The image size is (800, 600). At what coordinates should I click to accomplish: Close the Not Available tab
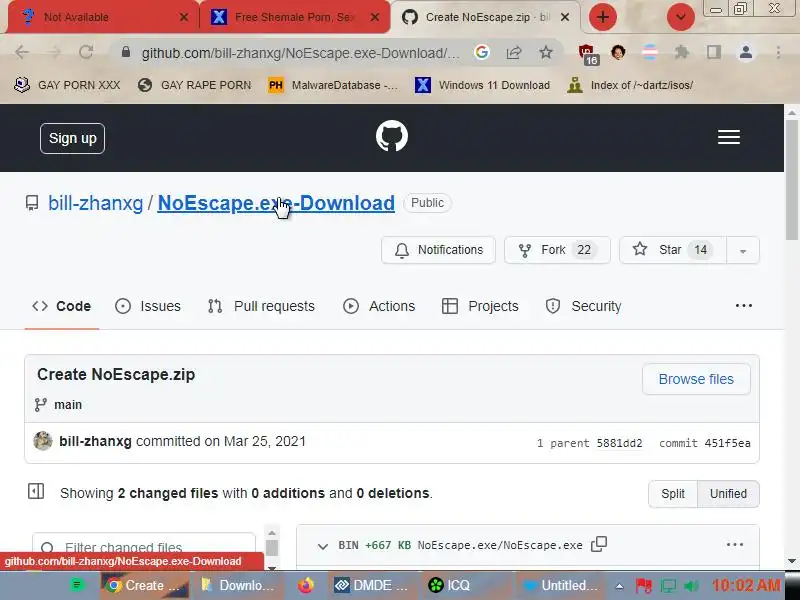coord(184,17)
